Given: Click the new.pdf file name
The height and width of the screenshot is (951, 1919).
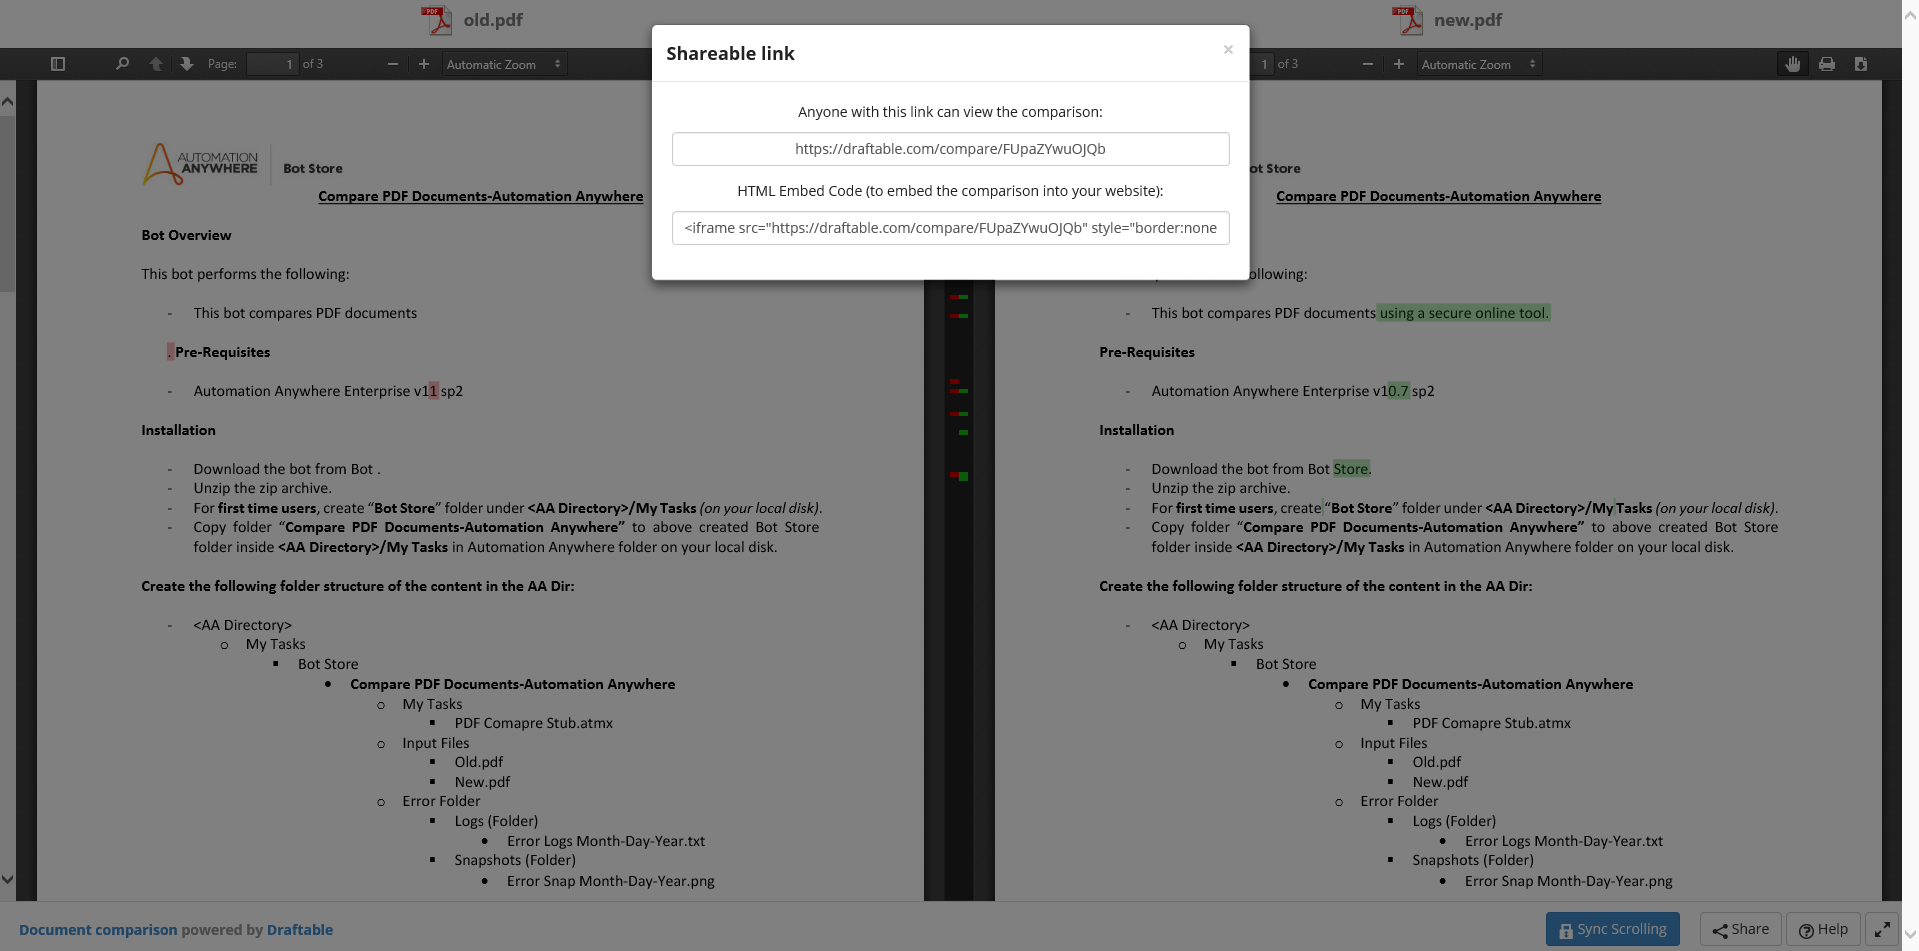Looking at the screenshot, I should [x=1468, y=20].
